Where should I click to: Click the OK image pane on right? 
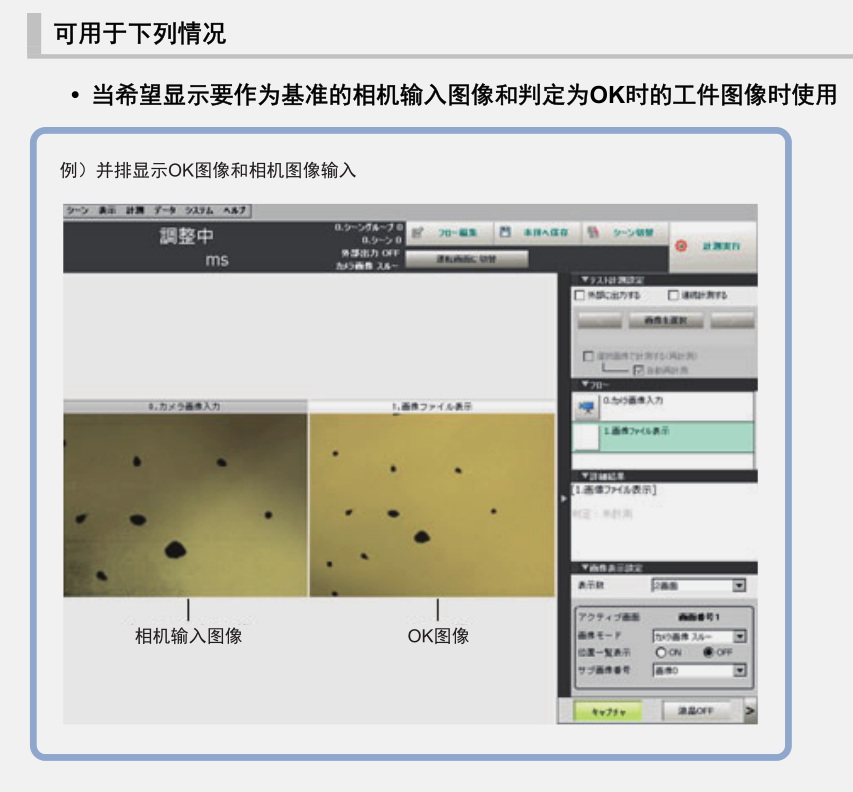click(432, 505)
